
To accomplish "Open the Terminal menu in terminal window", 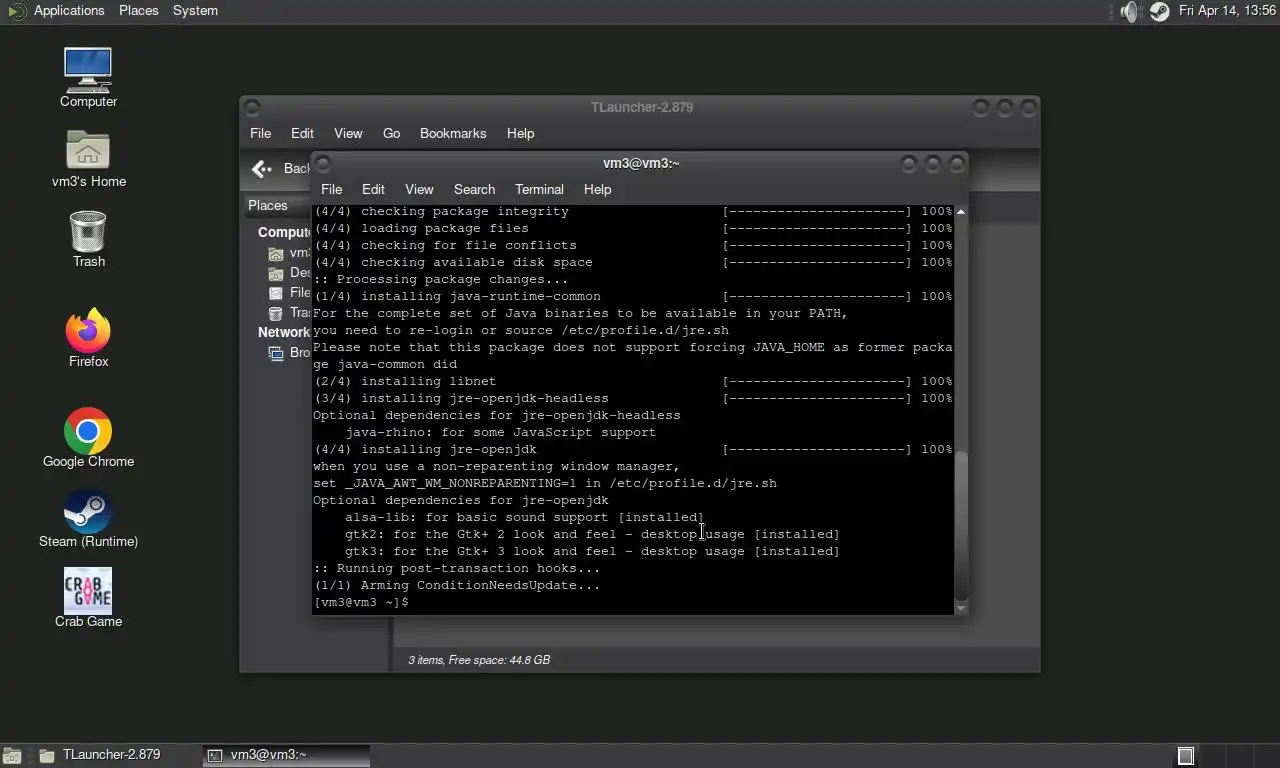I will pyautogui.click(x=539, y=189).
